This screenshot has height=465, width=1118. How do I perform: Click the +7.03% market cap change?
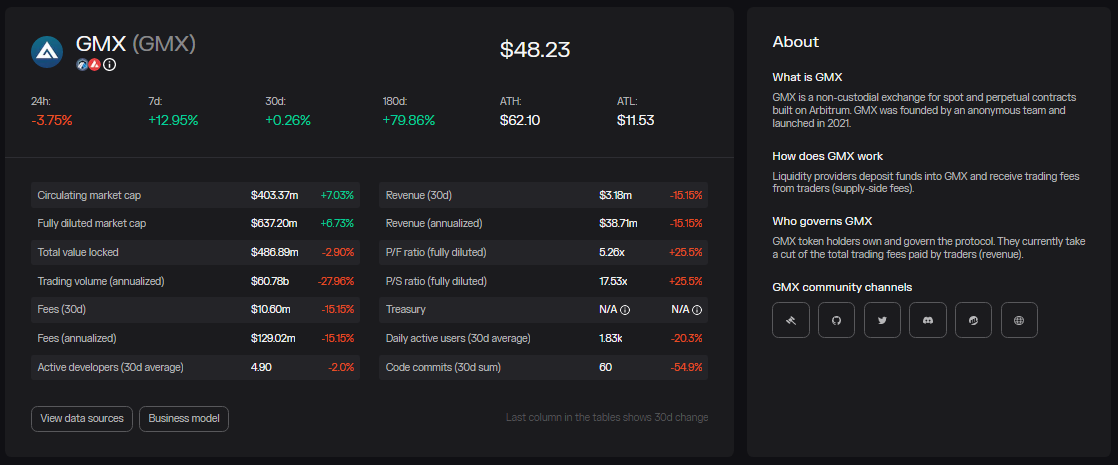pos(337,195)
